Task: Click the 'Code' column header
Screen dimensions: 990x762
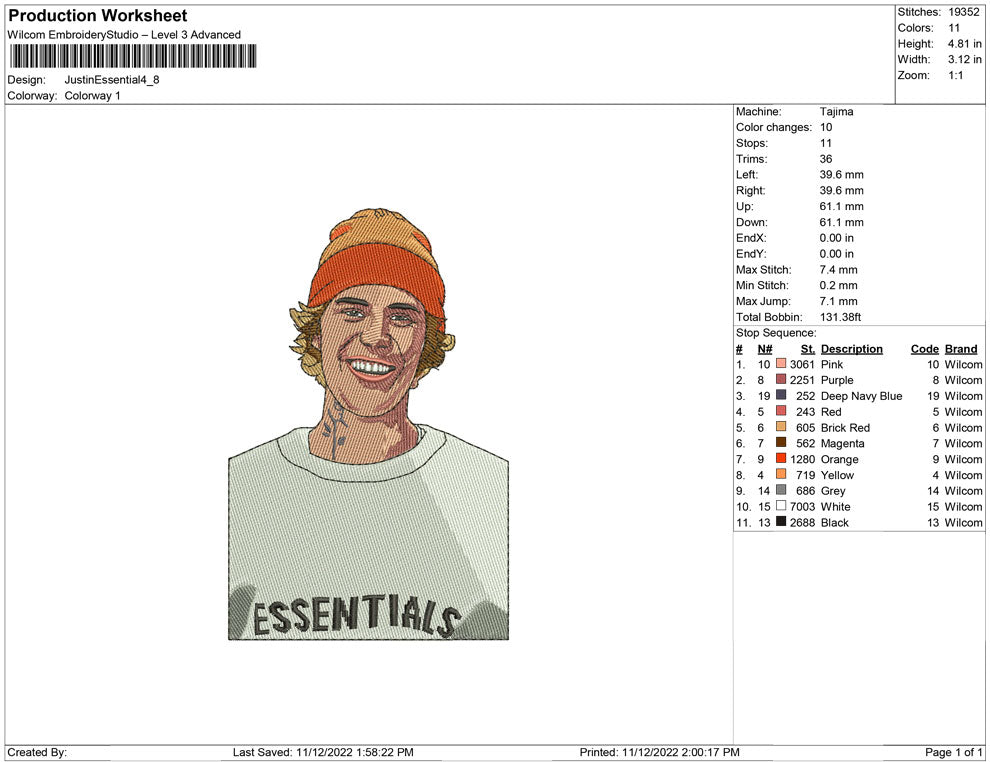Action: click(x=925, y=348)
